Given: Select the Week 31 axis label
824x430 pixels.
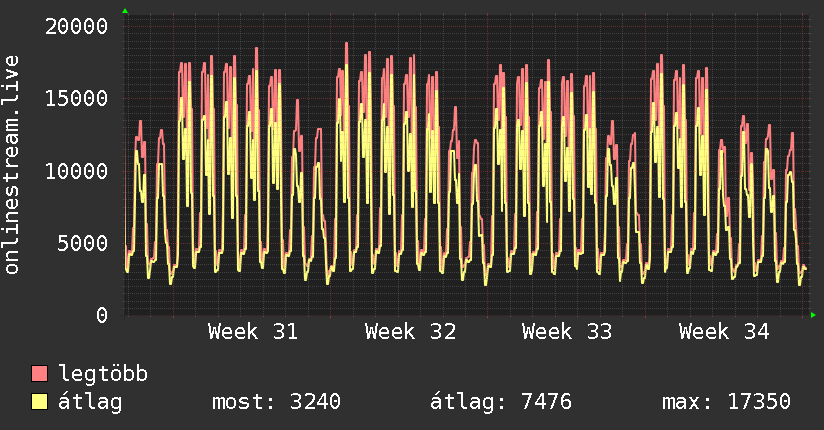Looking at the screenshot, I should (253, 332).
